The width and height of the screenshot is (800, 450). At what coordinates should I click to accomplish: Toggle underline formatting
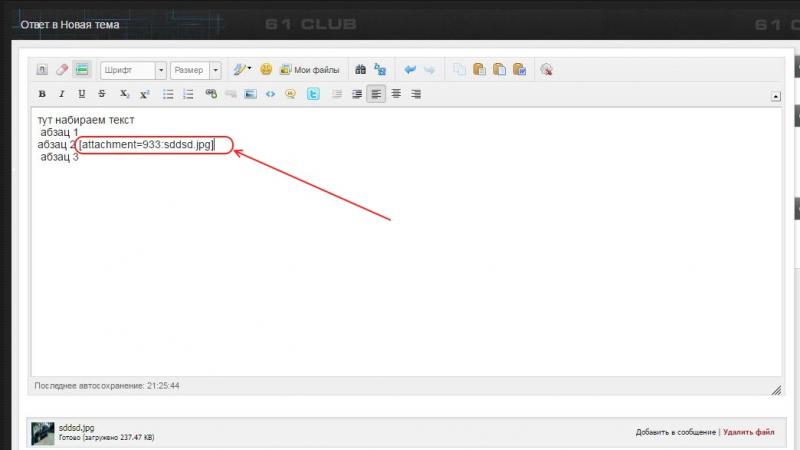81,94
